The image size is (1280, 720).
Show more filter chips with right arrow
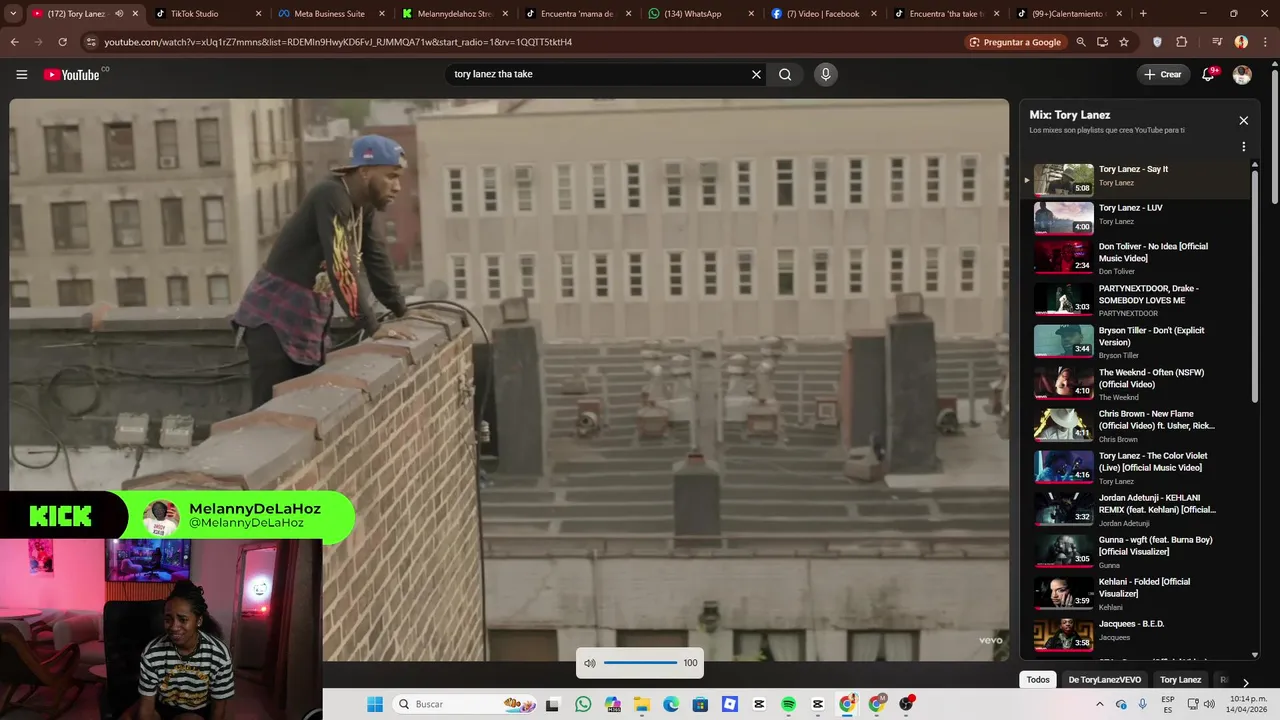pos(1245,682)
